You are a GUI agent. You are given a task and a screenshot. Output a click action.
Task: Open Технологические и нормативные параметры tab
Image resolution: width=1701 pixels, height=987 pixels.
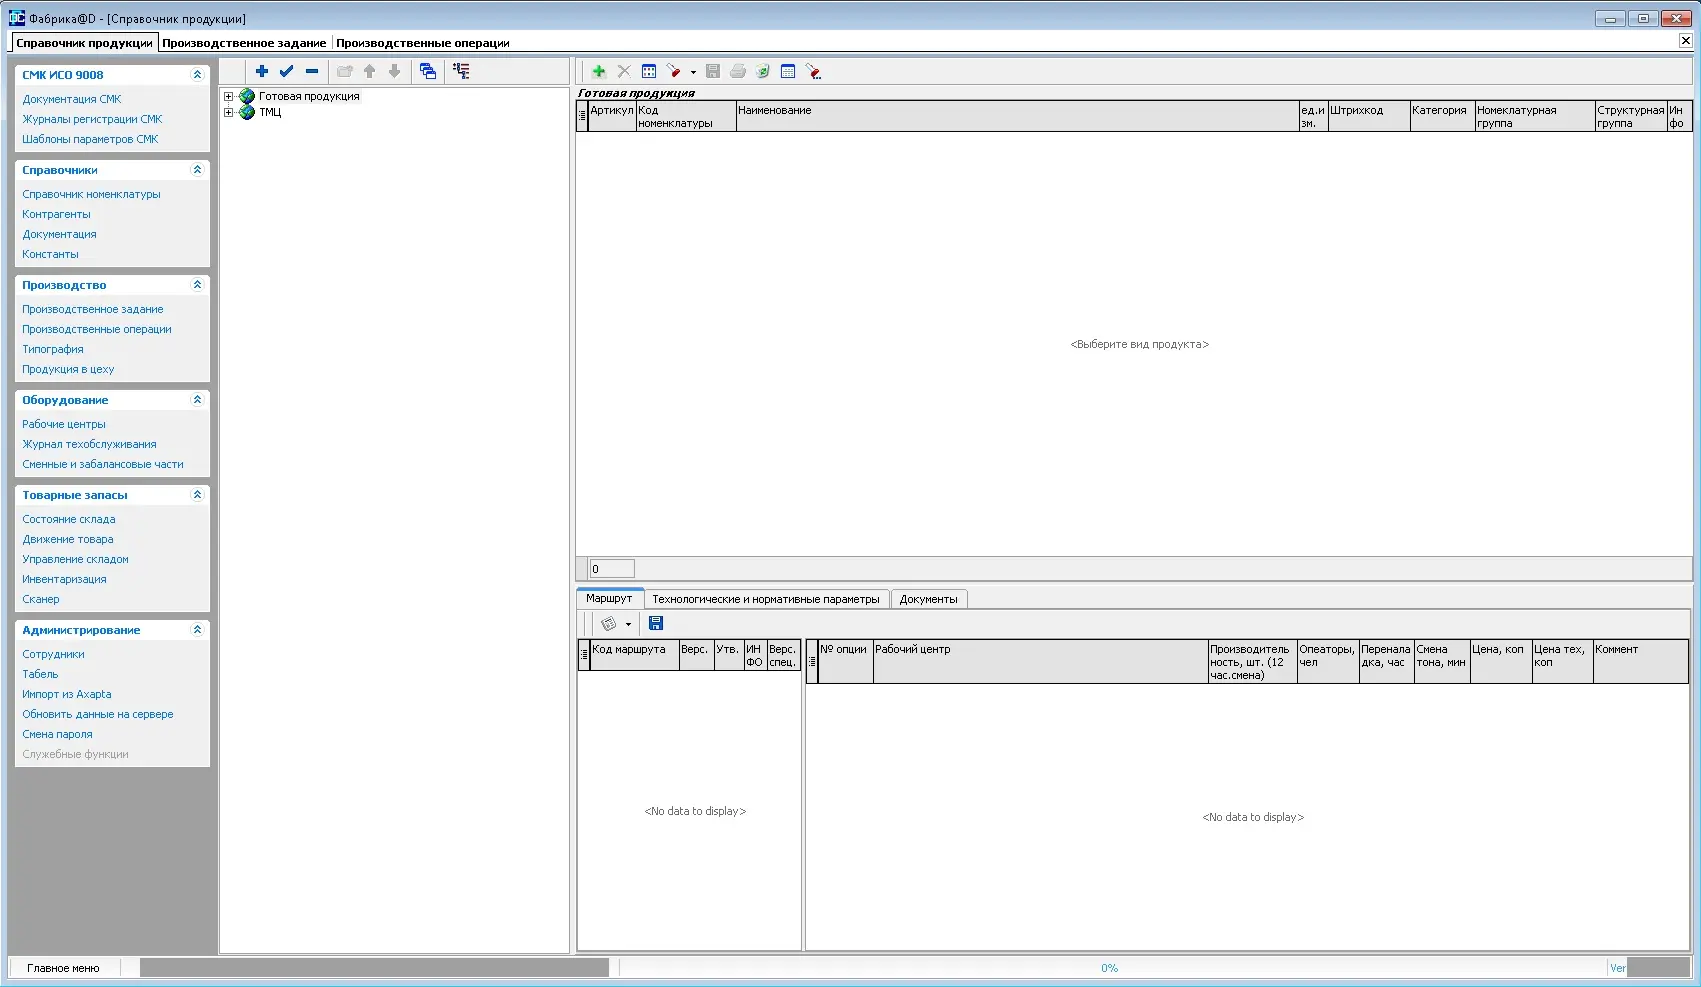pyautogui.click(x=766, y=599)
